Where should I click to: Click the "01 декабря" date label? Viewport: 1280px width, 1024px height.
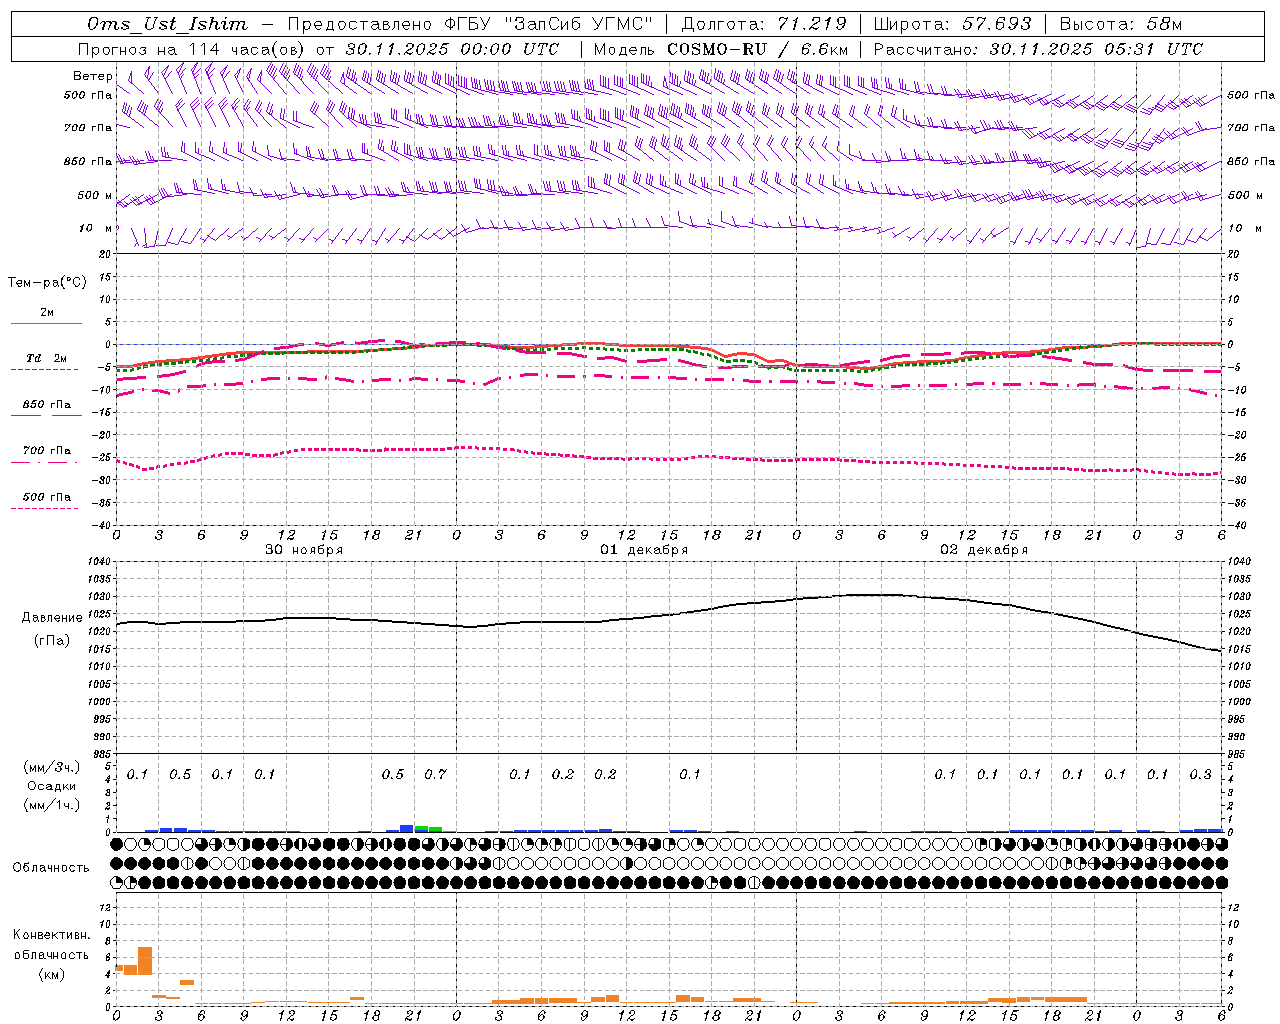(644, 550)
